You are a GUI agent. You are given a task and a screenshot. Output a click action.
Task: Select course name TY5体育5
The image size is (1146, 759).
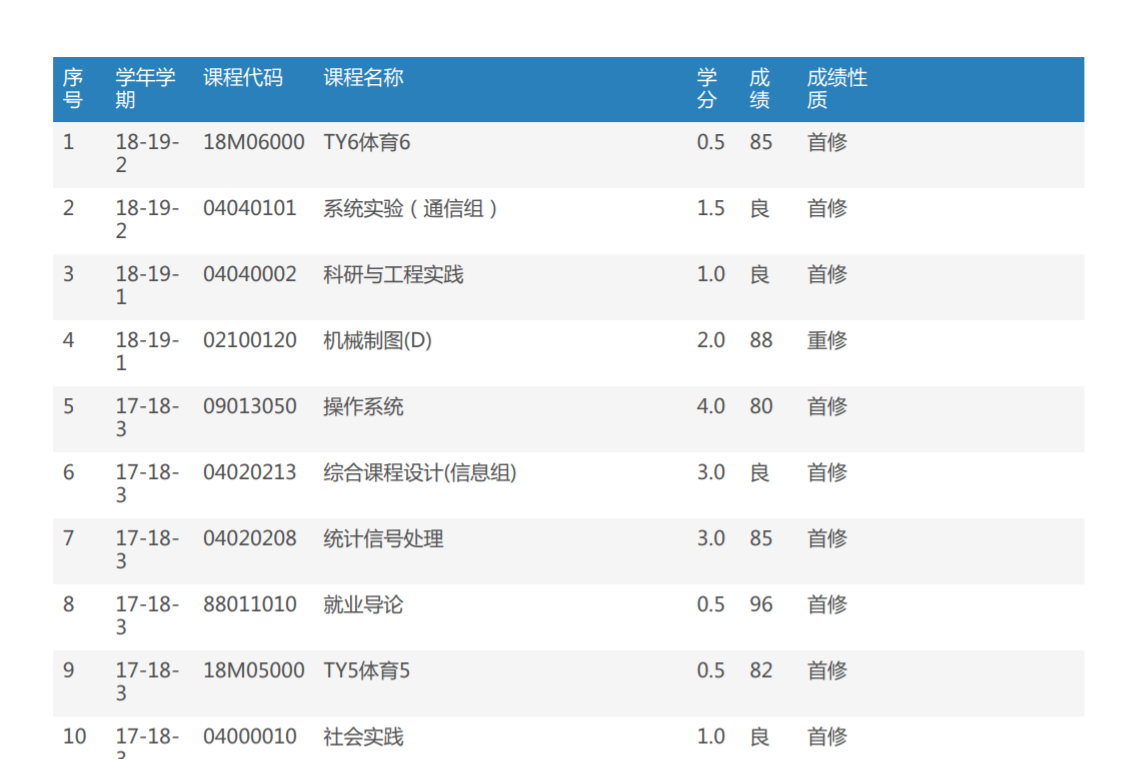367,671
